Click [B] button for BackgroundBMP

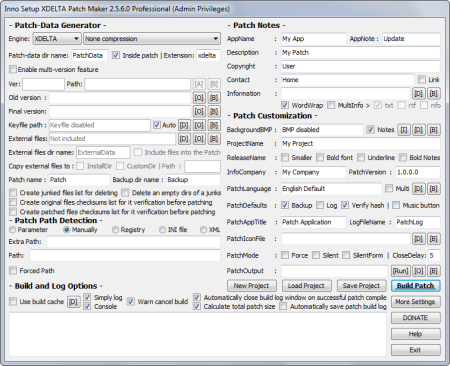pyautogui.click(x=433, y=130)
